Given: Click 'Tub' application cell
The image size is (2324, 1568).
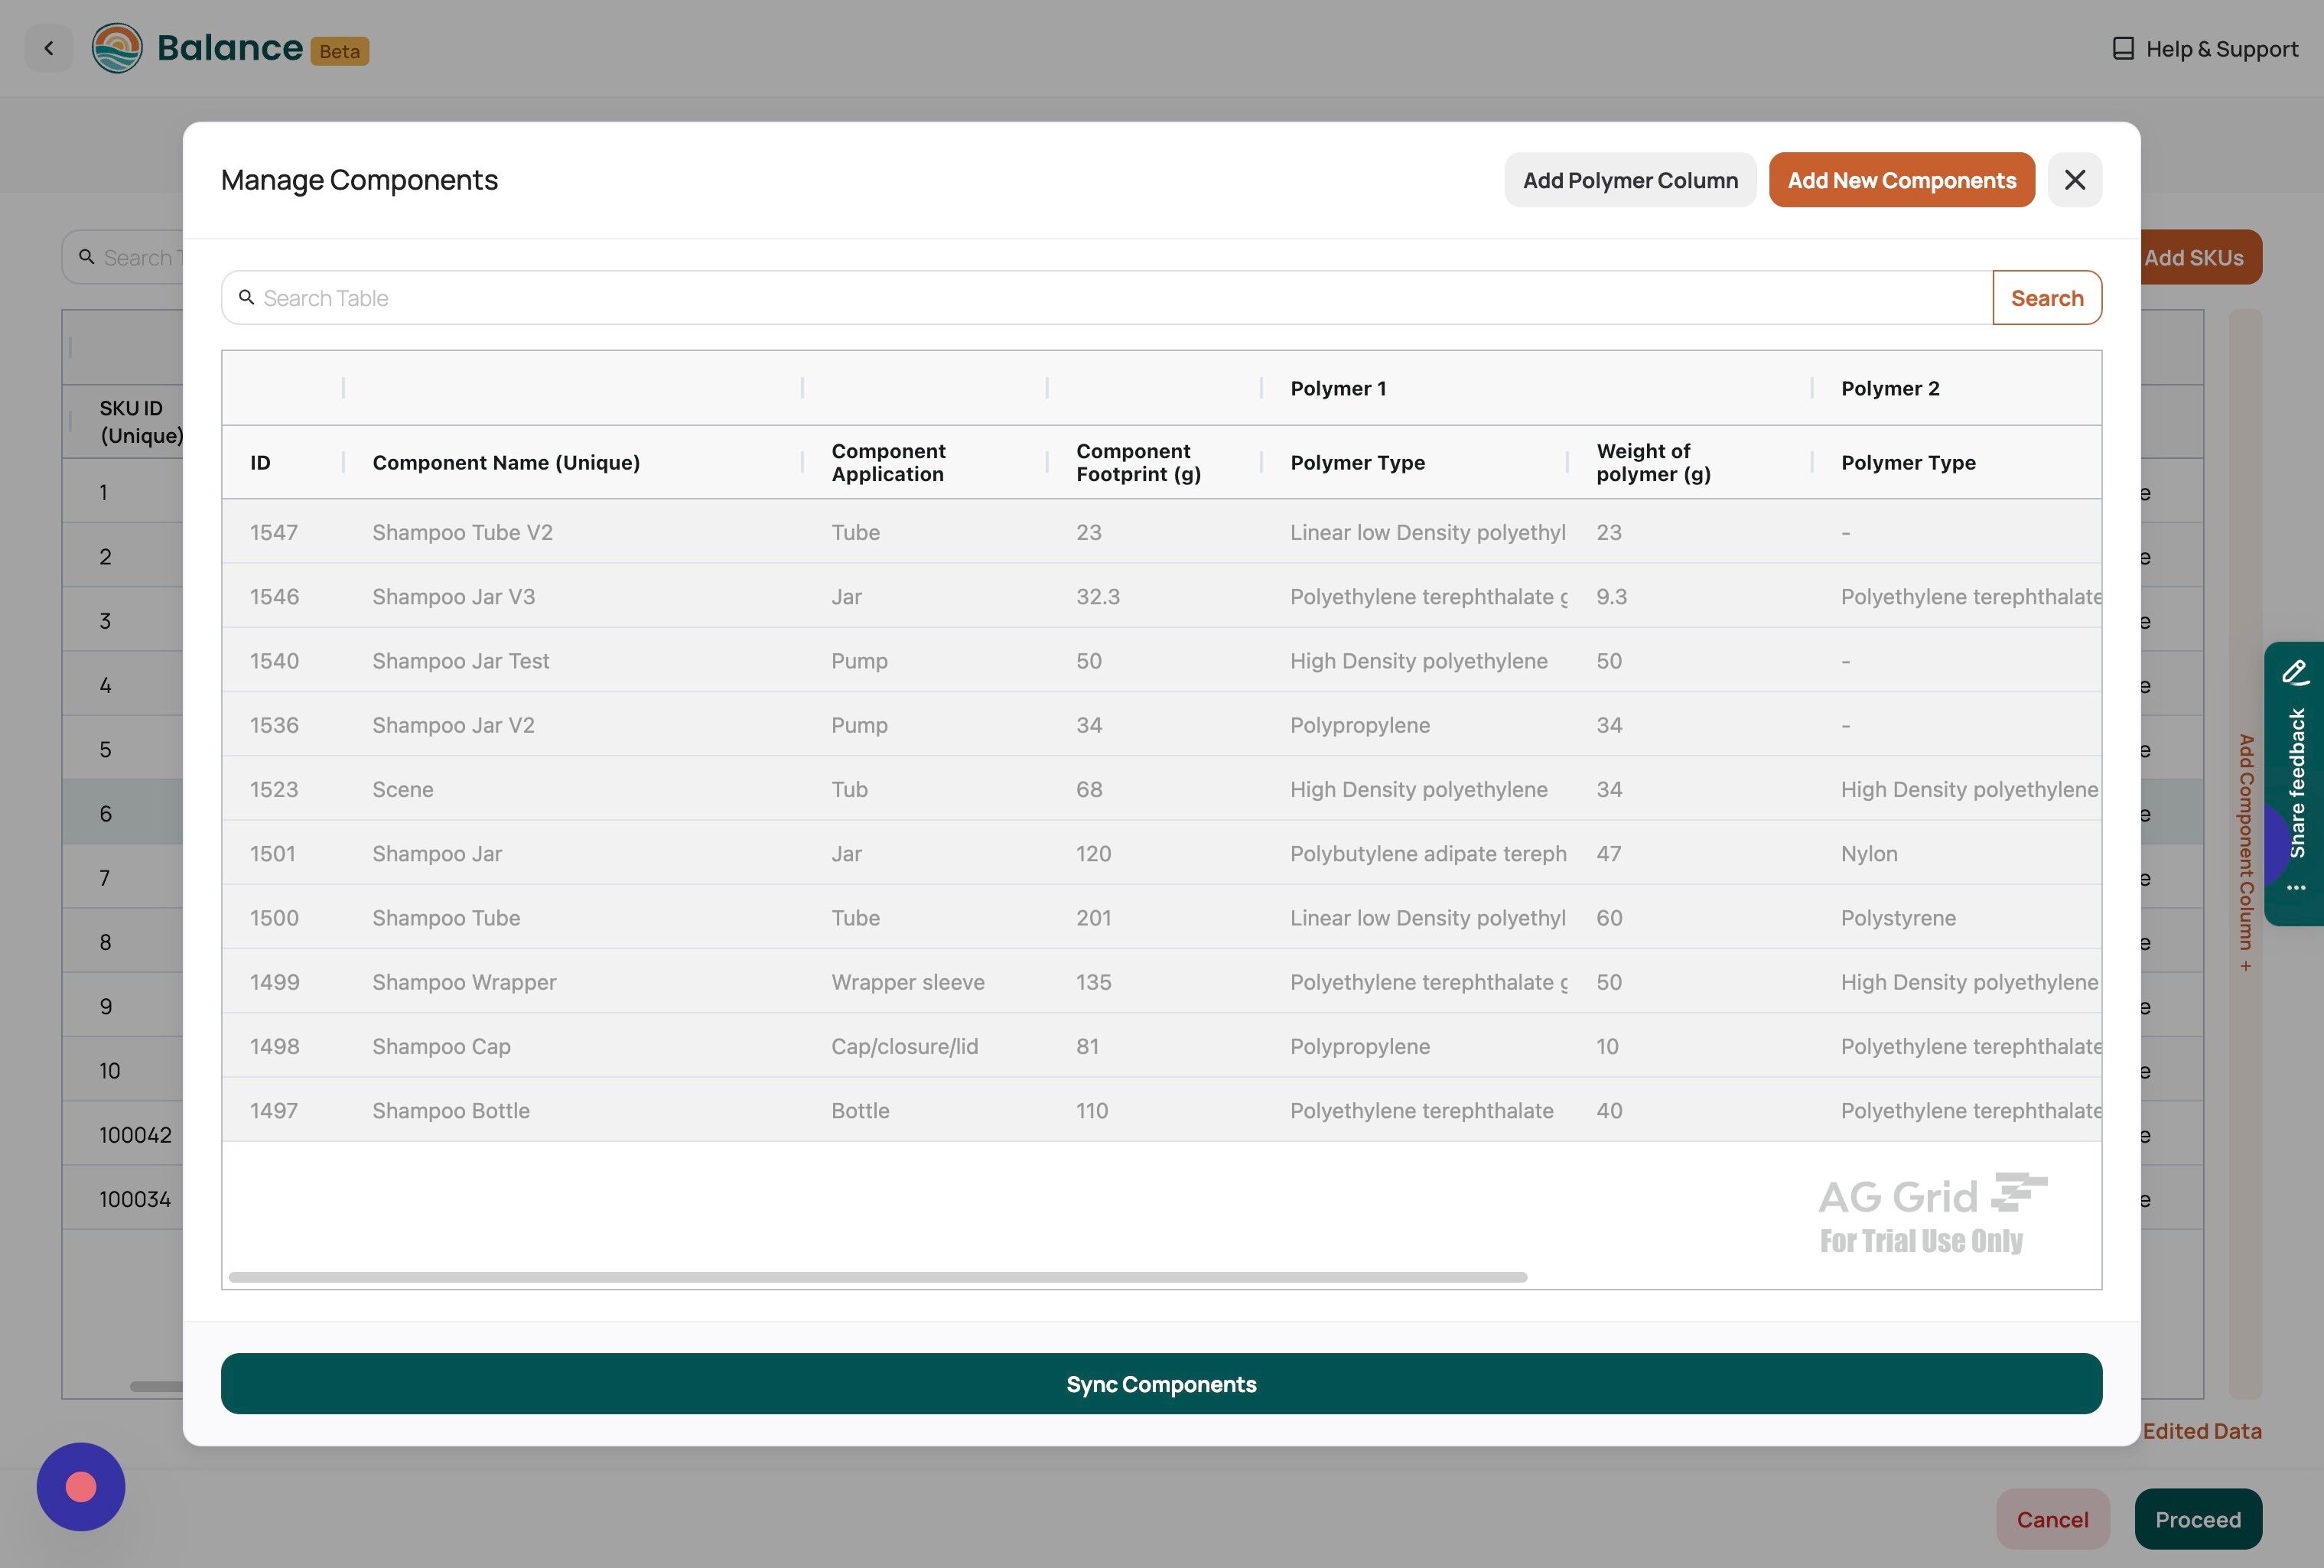Looking at the screenshot, I should point(849,790).
